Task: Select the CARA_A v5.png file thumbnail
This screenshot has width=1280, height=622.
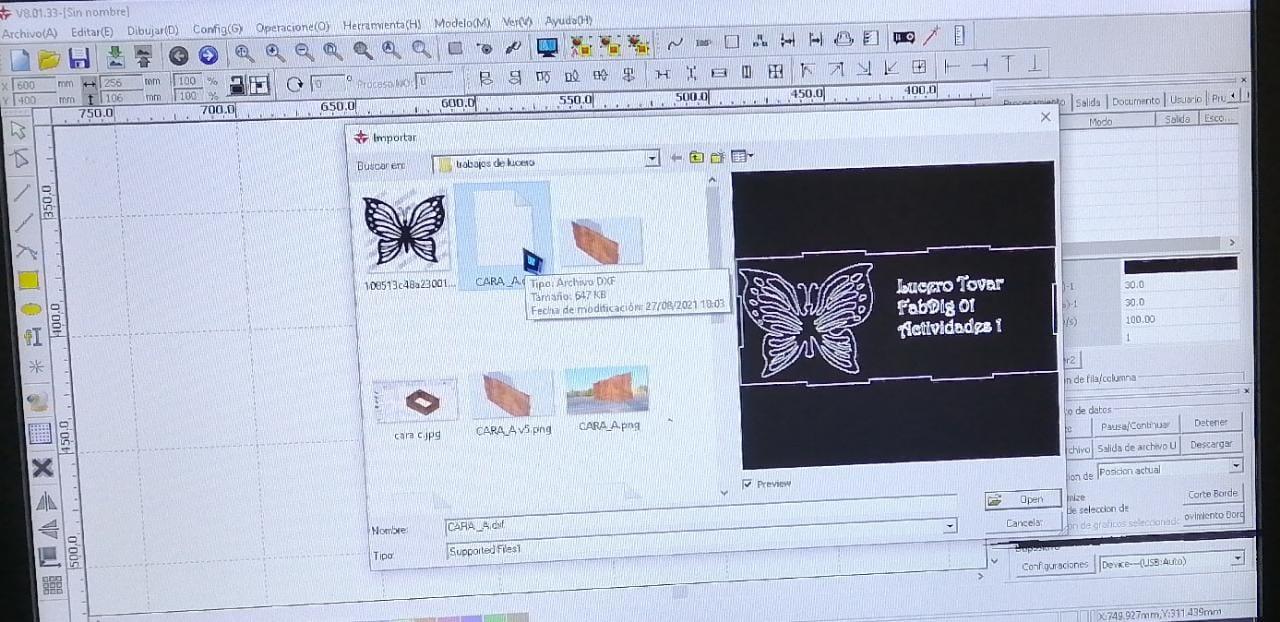Action: click(513, 394)
